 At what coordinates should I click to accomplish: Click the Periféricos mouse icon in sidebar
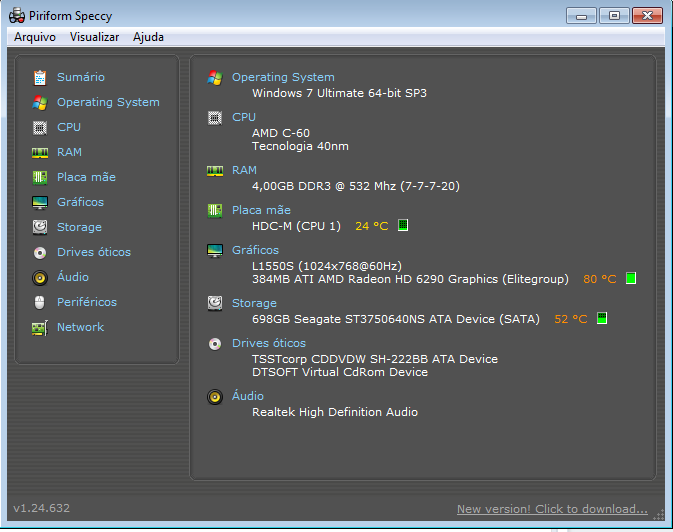(39, 302)
